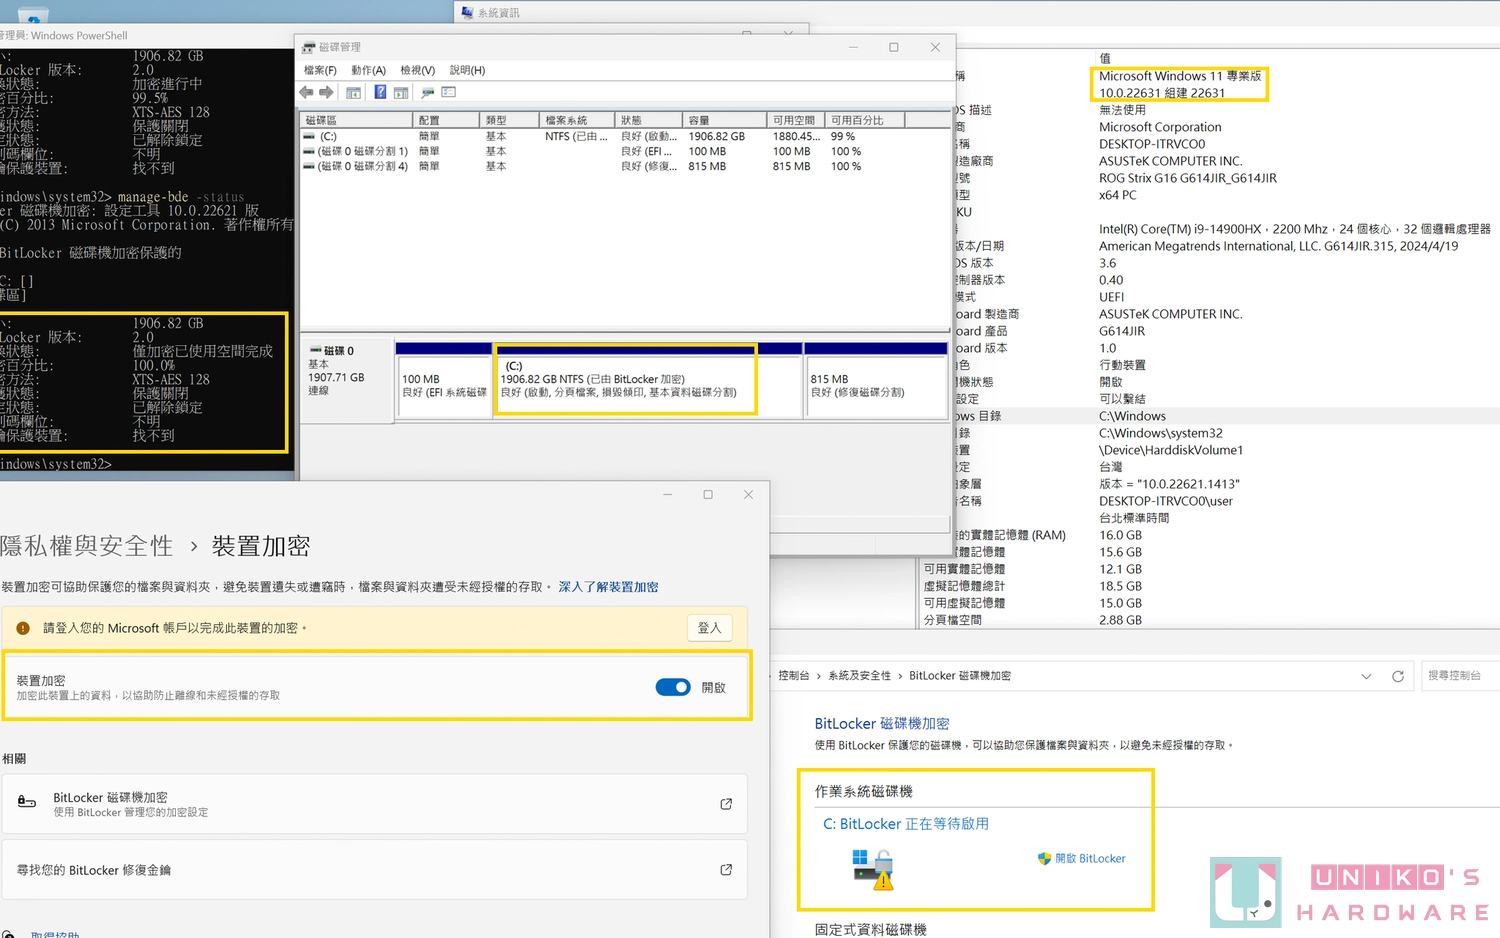Click the Back arrow in Disk Management toolbar
The width and height of the screenshot is (1500, 938).
point(306,92)
